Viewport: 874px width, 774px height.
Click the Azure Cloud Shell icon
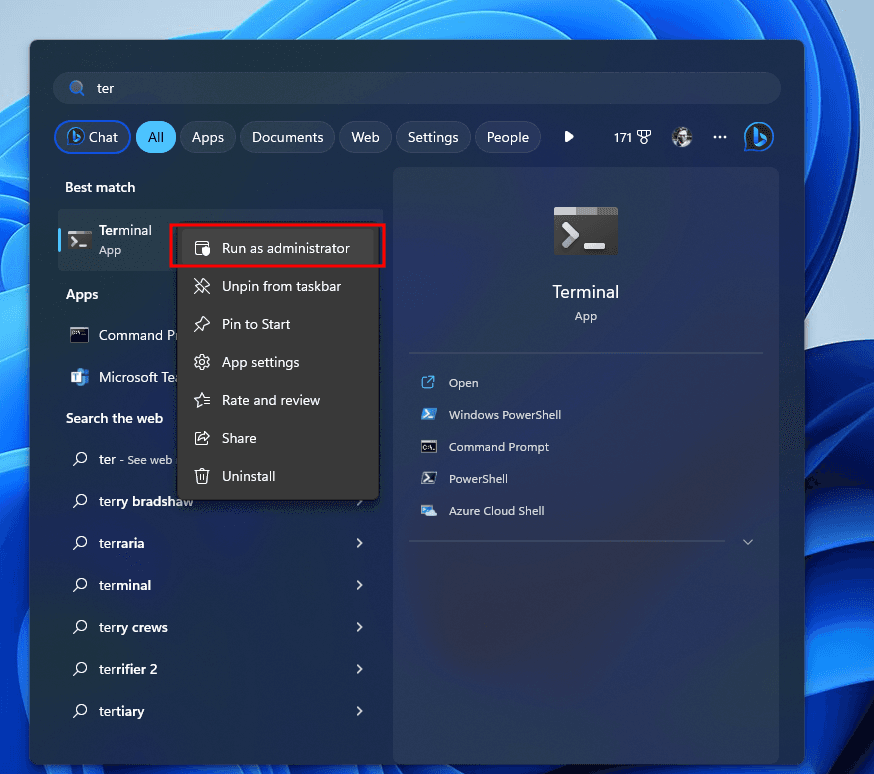429,510
